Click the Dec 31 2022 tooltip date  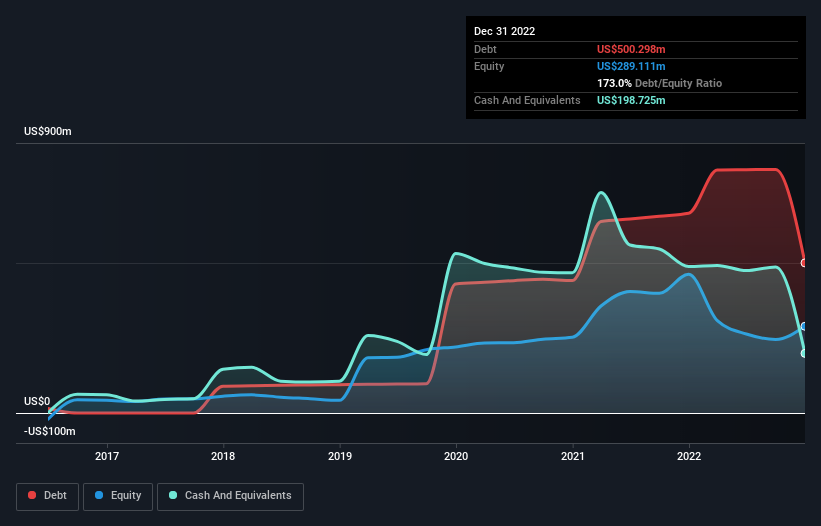(505, 31)
